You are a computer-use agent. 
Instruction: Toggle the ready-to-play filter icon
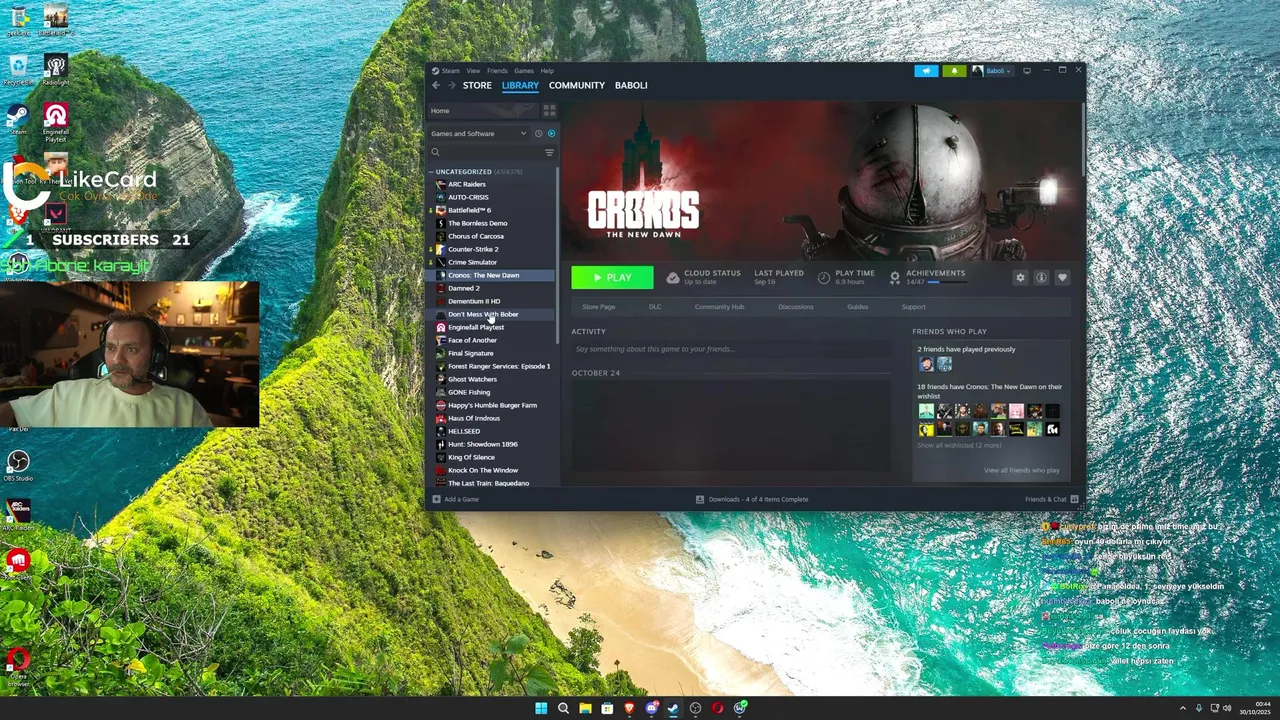pyautogui.click(x=551, y=133)
